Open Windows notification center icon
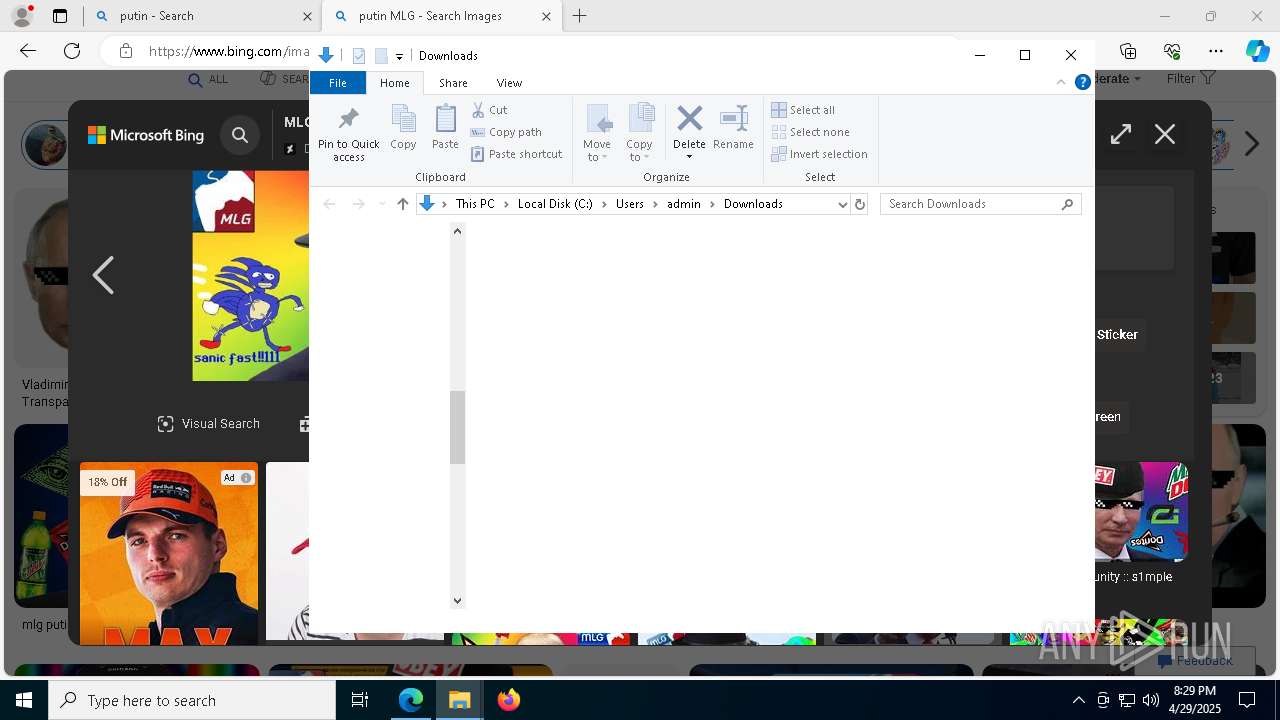The image size is (1280, 720). [x=1248, y=700]
